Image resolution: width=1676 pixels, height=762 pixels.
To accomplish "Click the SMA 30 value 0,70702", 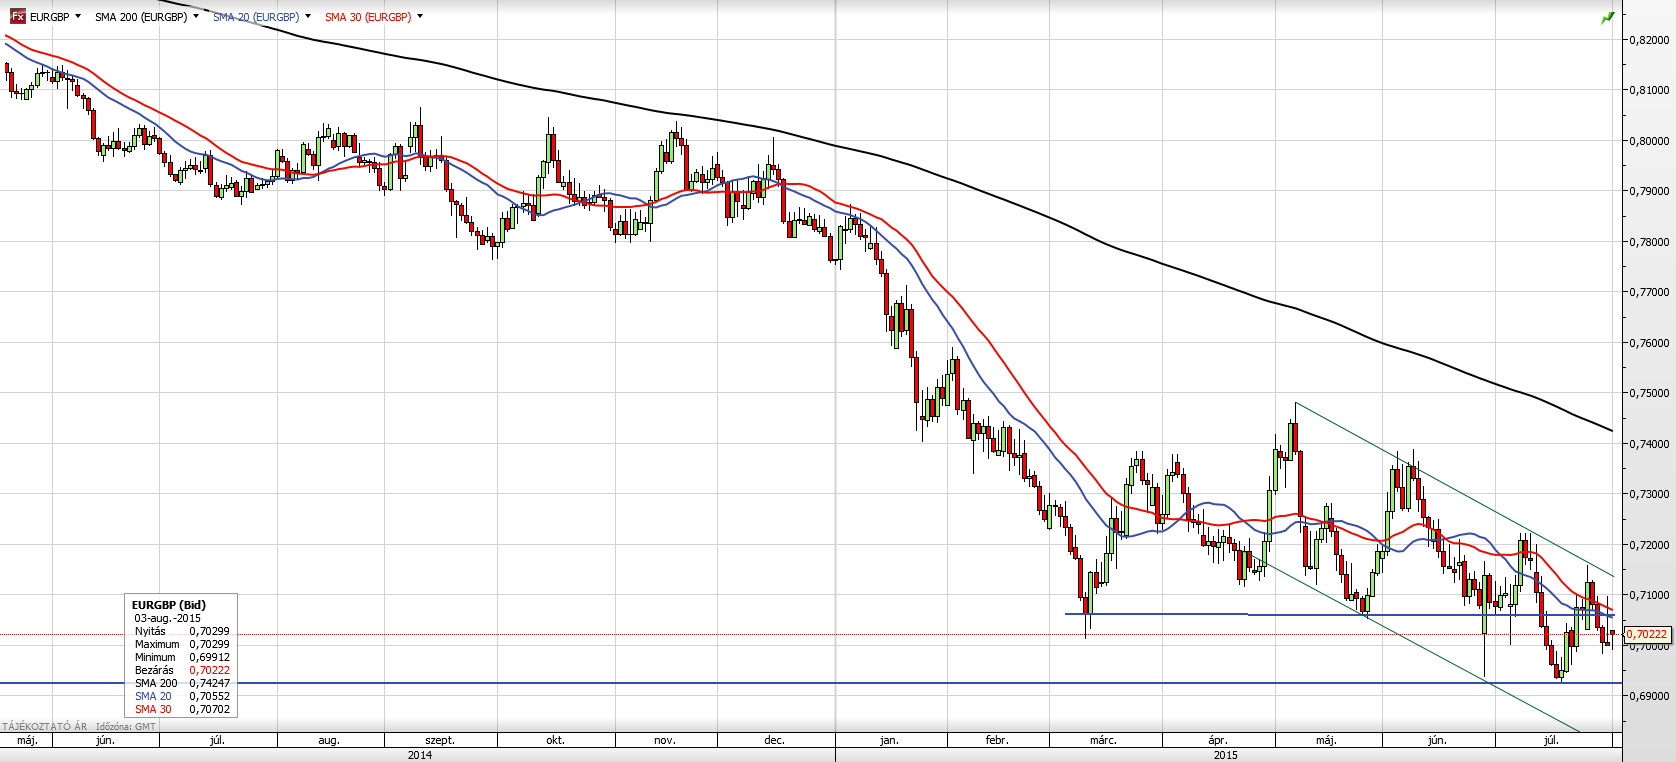I will (x=209, y=709).
